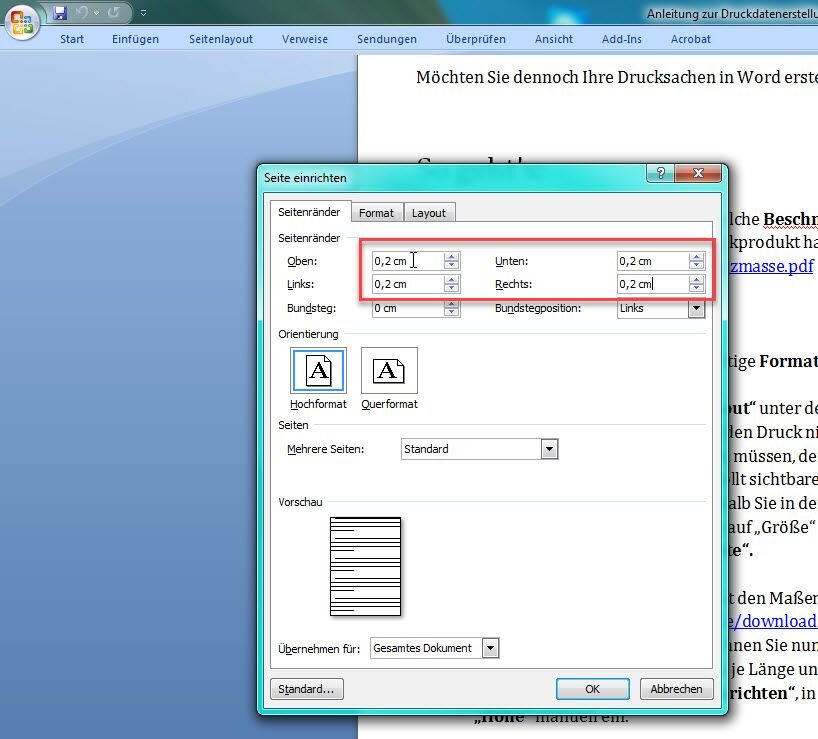This screenshot has width=818, height=739.
Task: Click into the Links margin input field
Action: tap(406, 284)
